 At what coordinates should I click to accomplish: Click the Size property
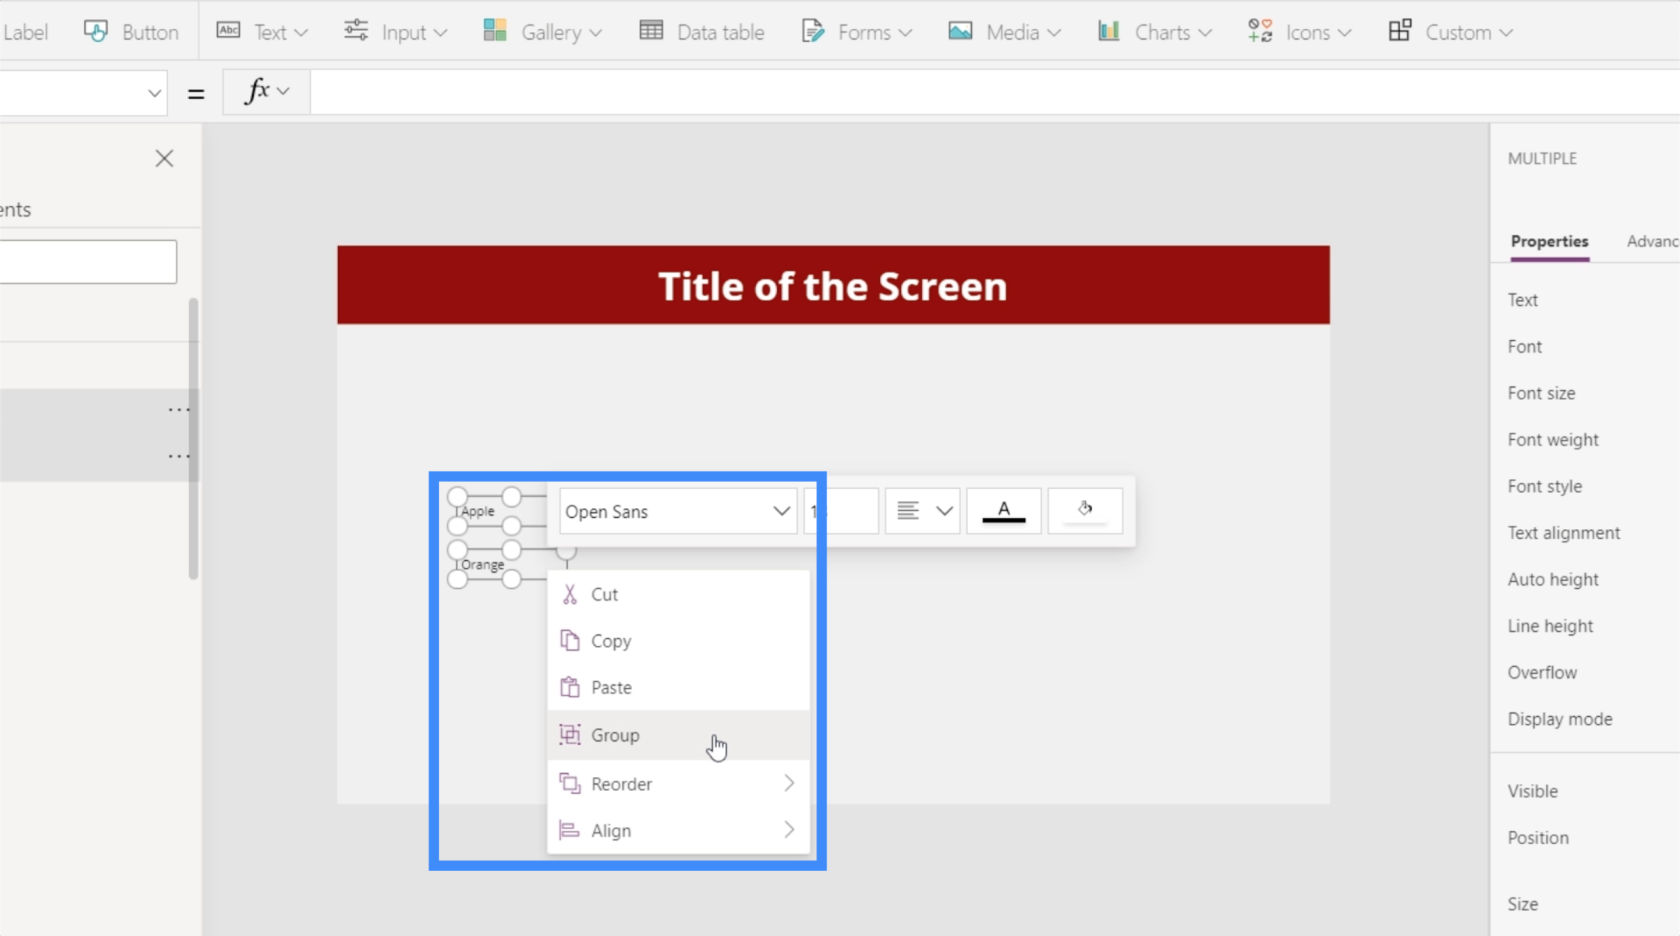(x=1523, y=904)
